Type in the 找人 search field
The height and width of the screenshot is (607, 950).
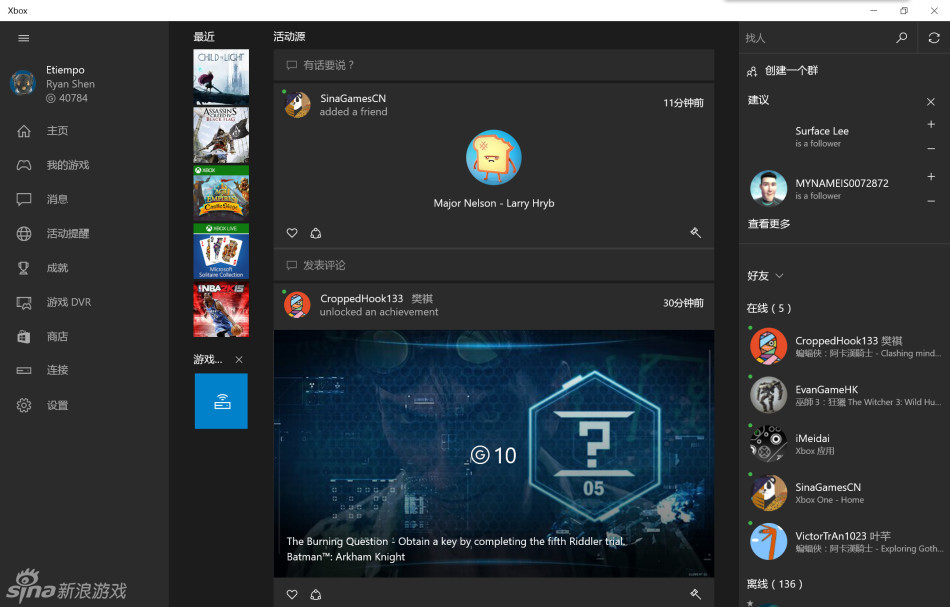[815, 38]
